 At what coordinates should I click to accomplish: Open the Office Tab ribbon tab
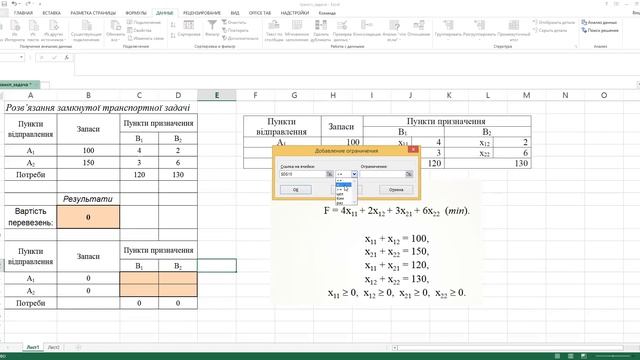(260, 13)
